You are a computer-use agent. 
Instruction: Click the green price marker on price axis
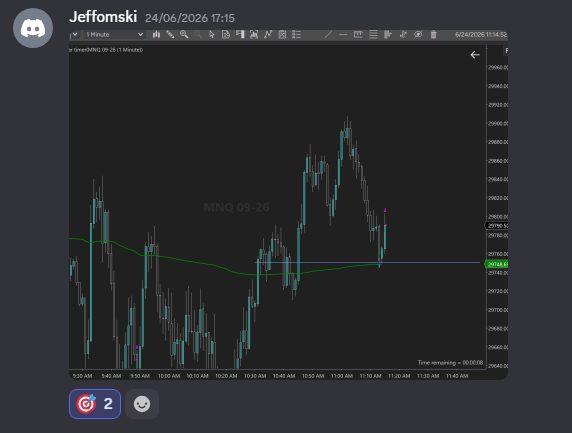(496, 264)
